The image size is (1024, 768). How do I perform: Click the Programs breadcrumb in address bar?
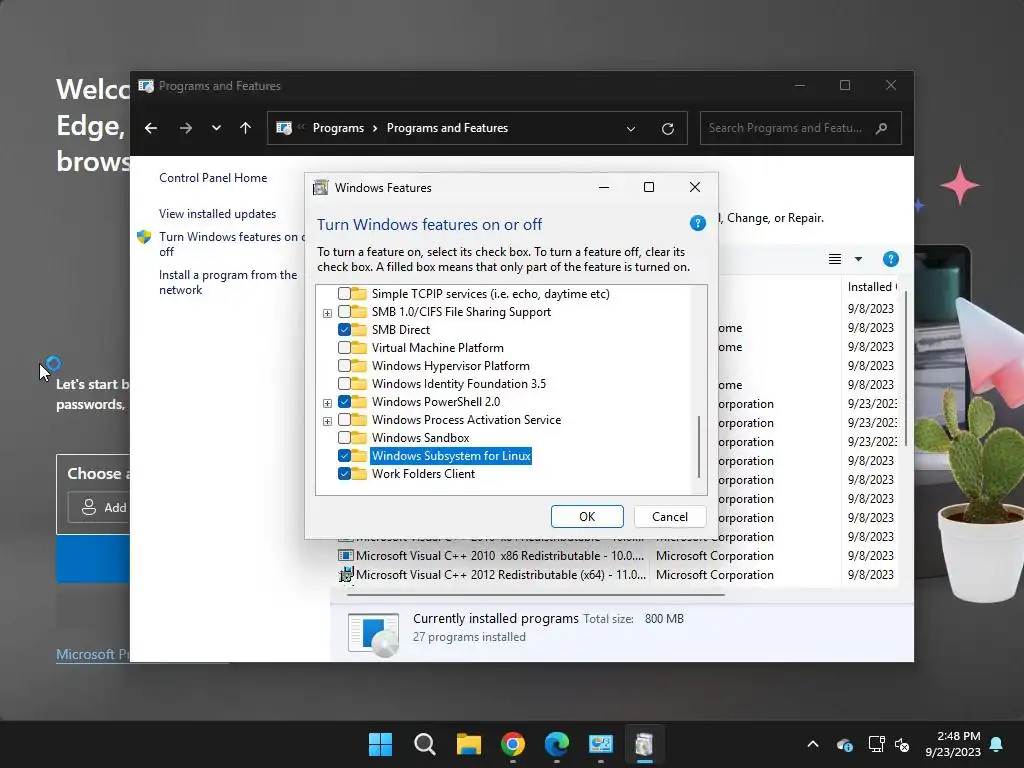[338, 128]
